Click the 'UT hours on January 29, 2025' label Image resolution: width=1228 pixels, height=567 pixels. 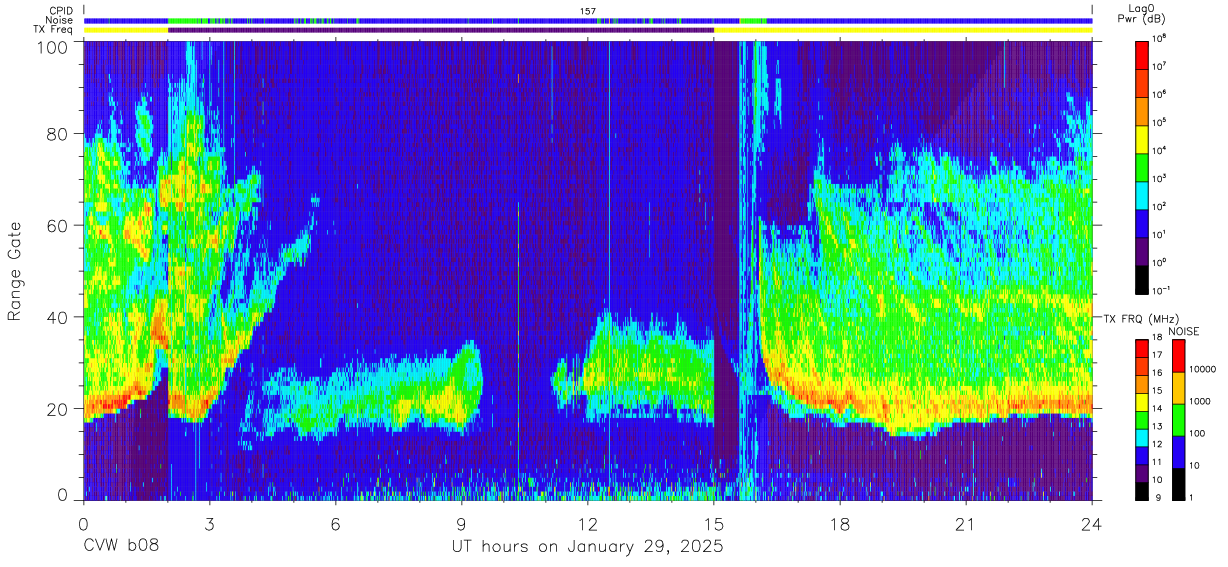coord(586,547)
